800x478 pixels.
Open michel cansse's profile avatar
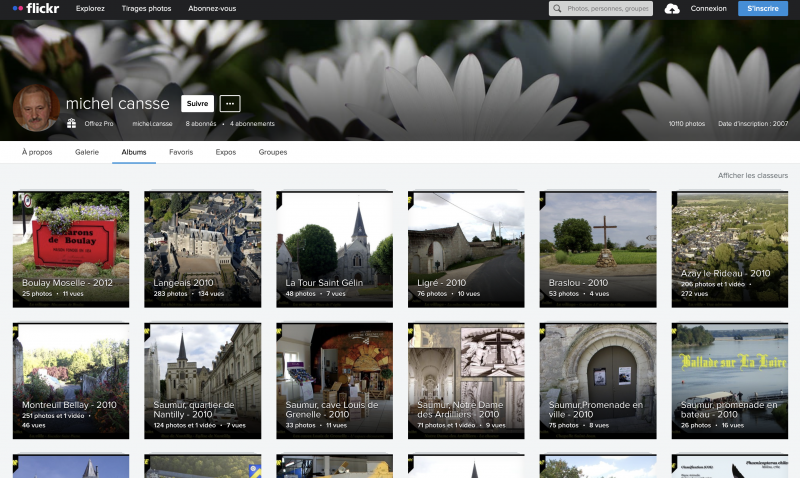tap(35, 108)
